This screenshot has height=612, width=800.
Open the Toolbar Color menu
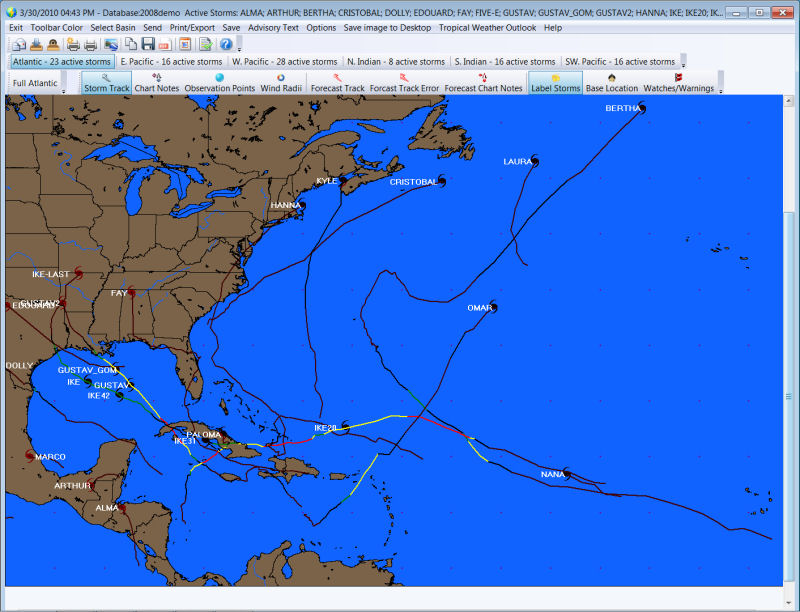tap(57, 28)
